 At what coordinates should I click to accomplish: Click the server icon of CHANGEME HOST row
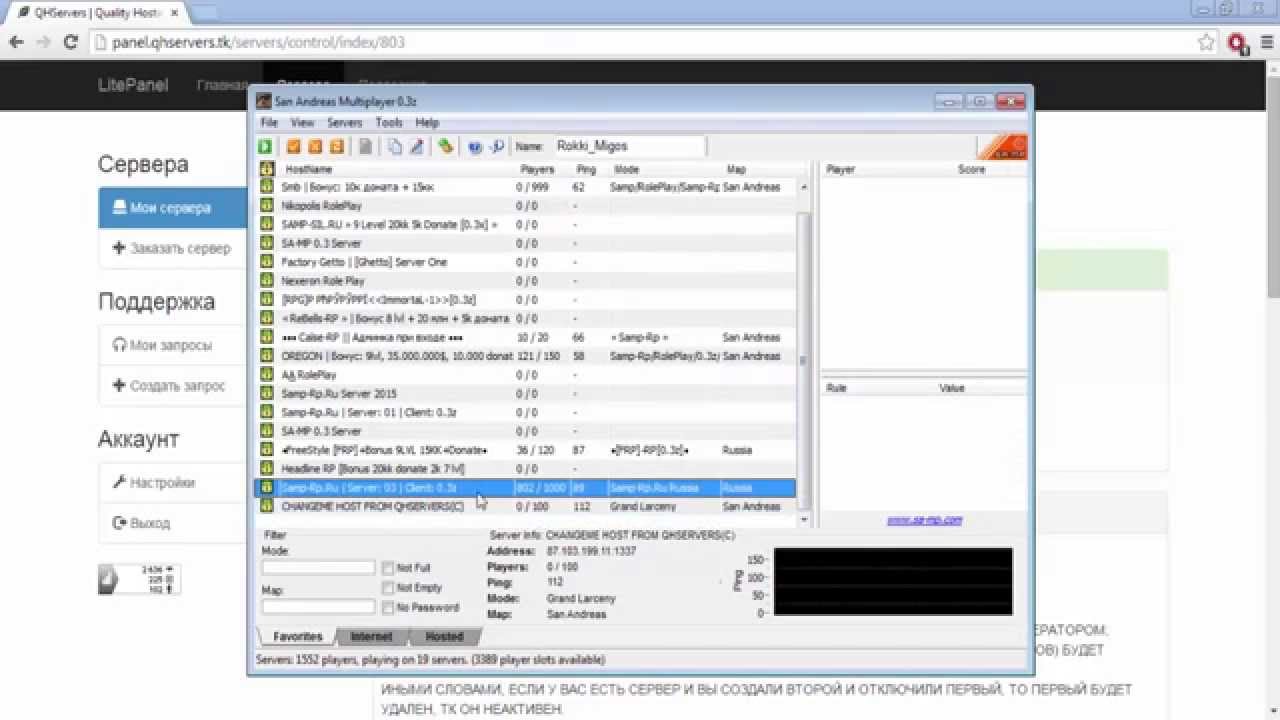click(267, 506)
